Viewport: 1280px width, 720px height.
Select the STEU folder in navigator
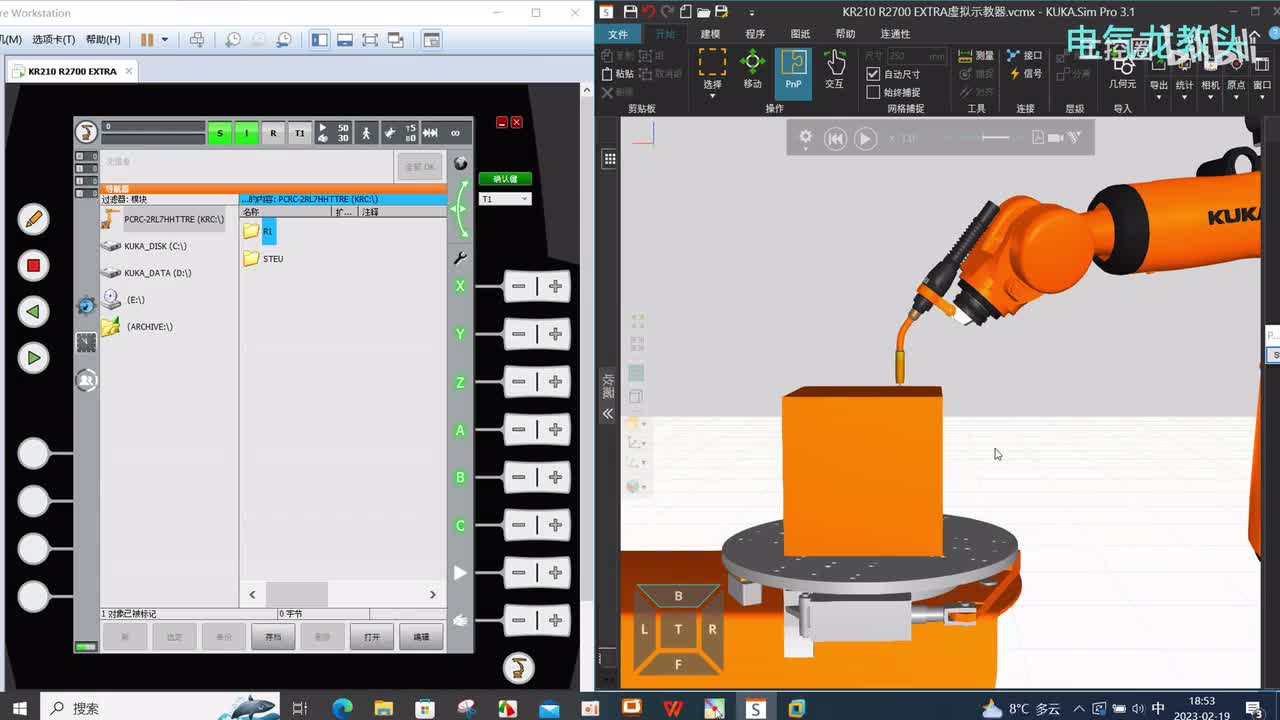pos(263,258)
